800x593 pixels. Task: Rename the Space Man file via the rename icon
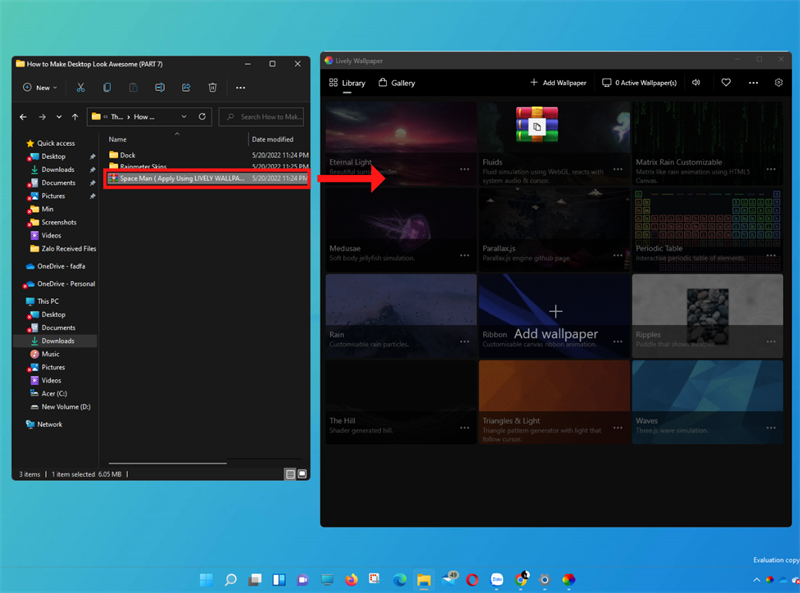click(x=160, y=88)
